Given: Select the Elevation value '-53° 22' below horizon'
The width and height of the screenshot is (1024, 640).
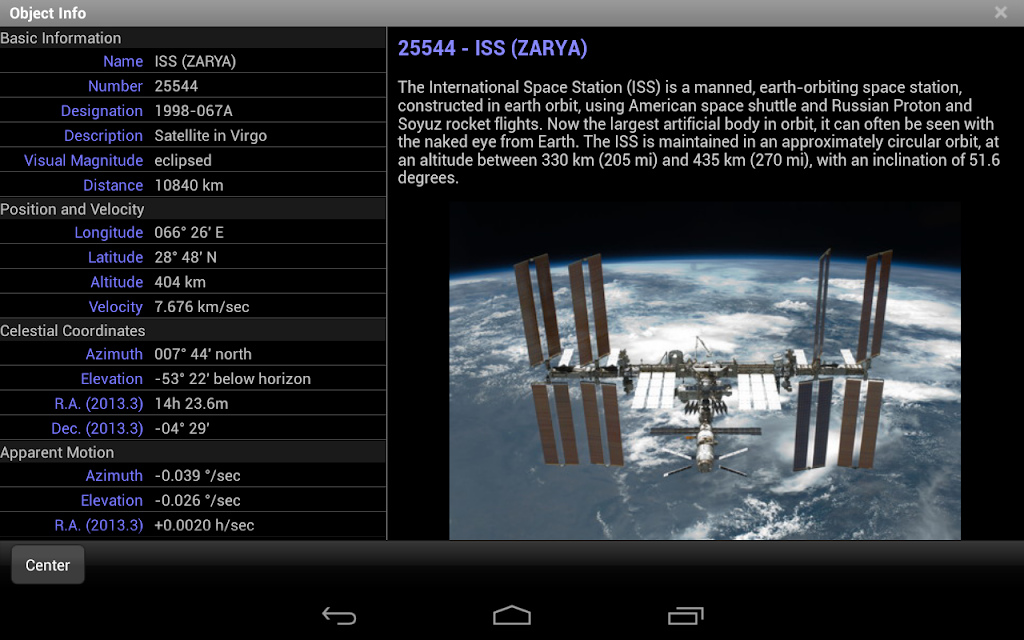Looking at the screenshot, I should tap(232, 379).
